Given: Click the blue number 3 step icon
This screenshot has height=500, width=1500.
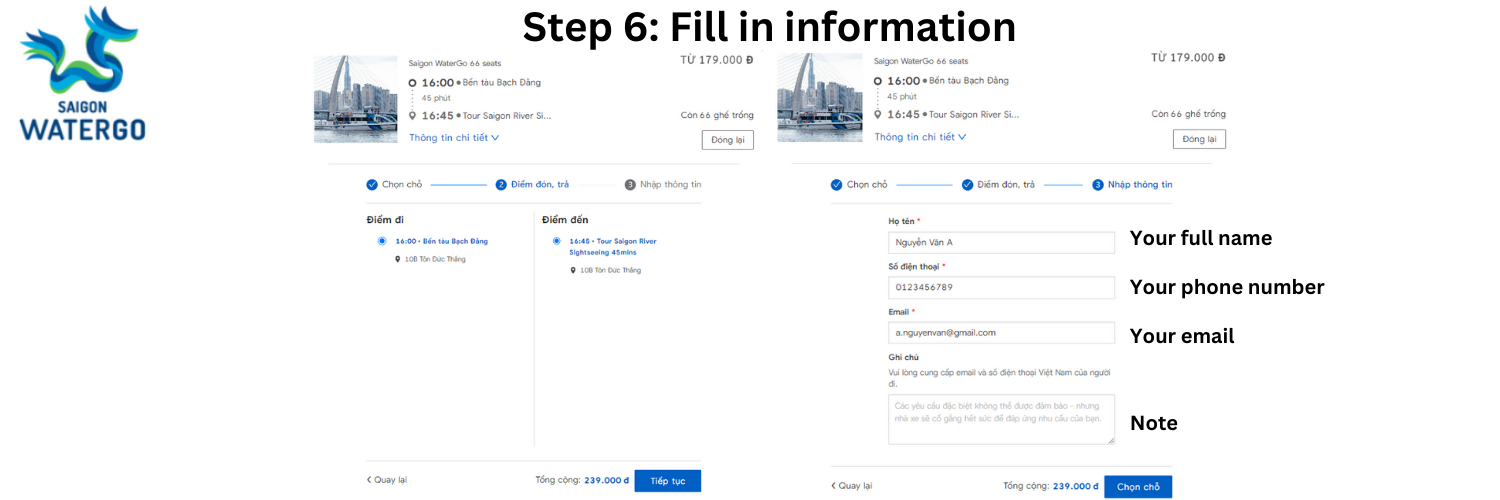Looking at the screenshot, I should tap(1097, 185).
